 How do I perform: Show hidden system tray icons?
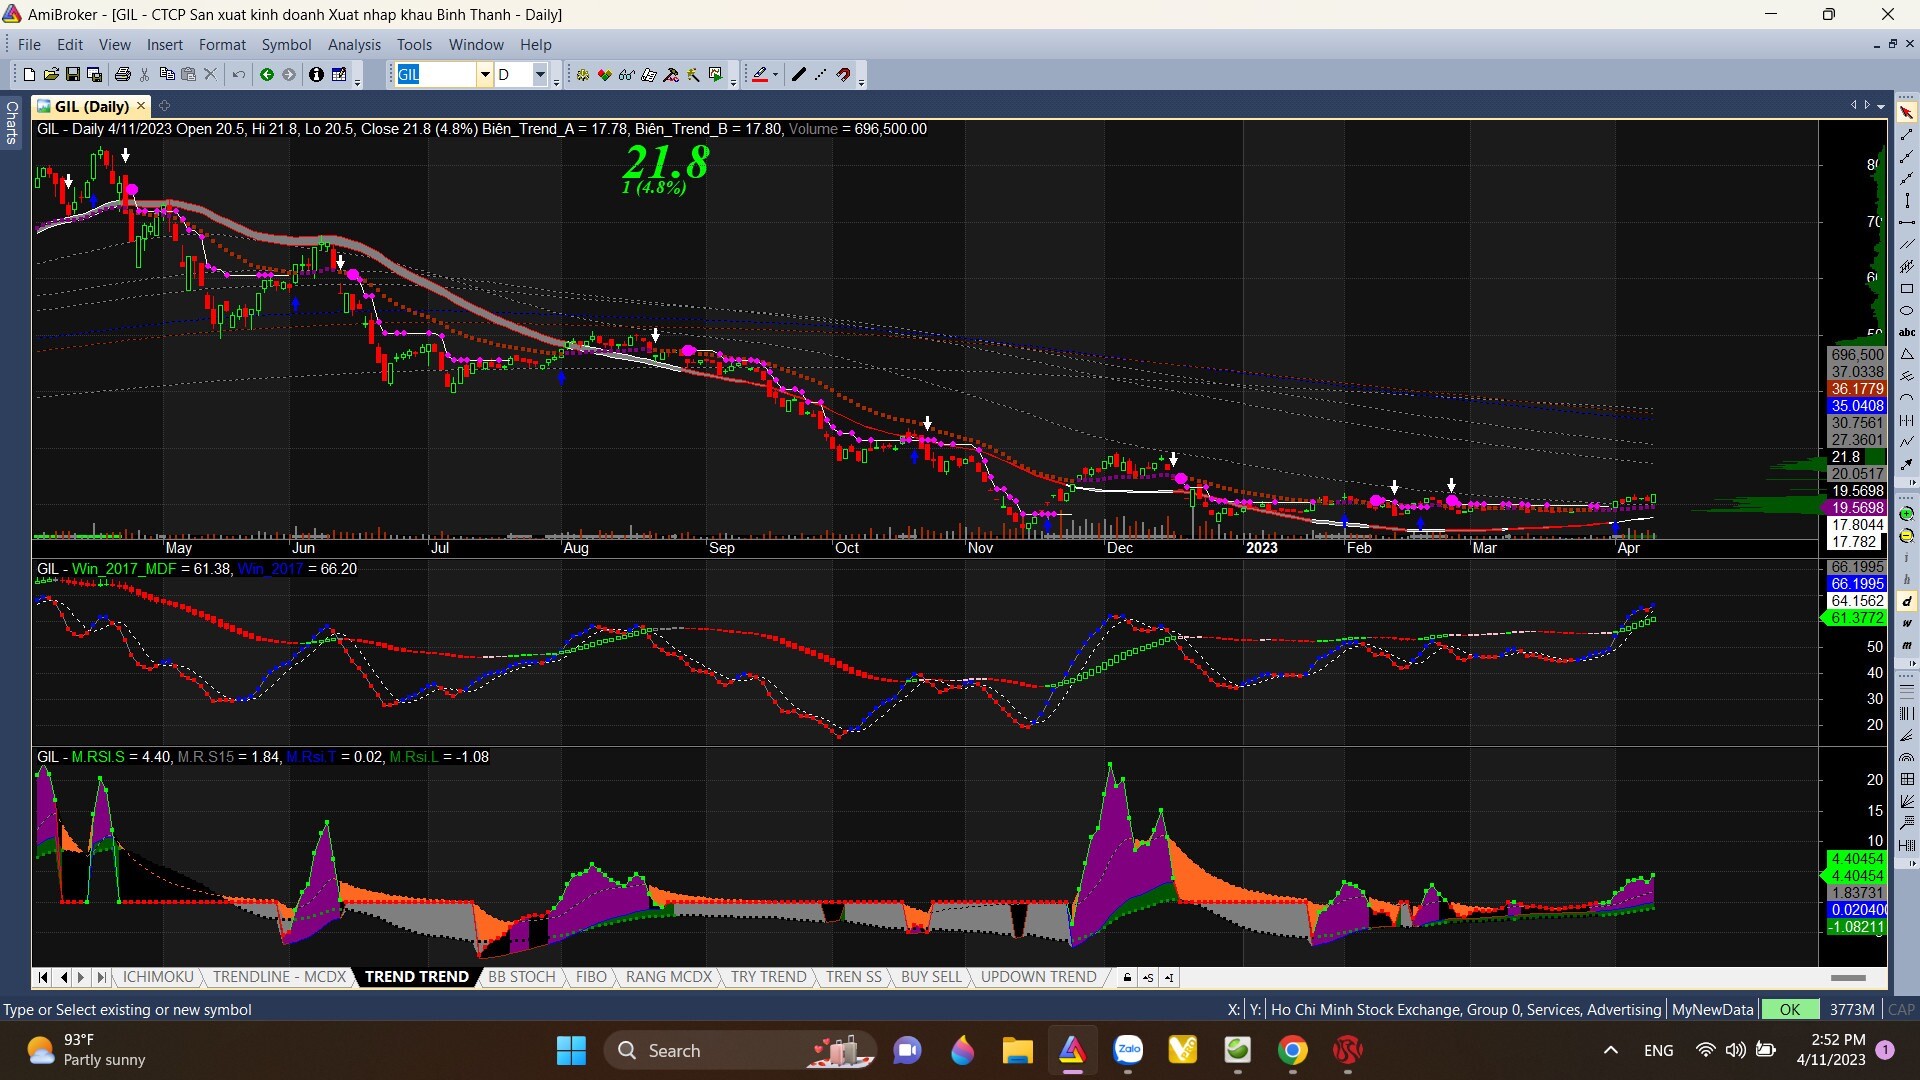pyautogui.click(x=1610, y=1050)
